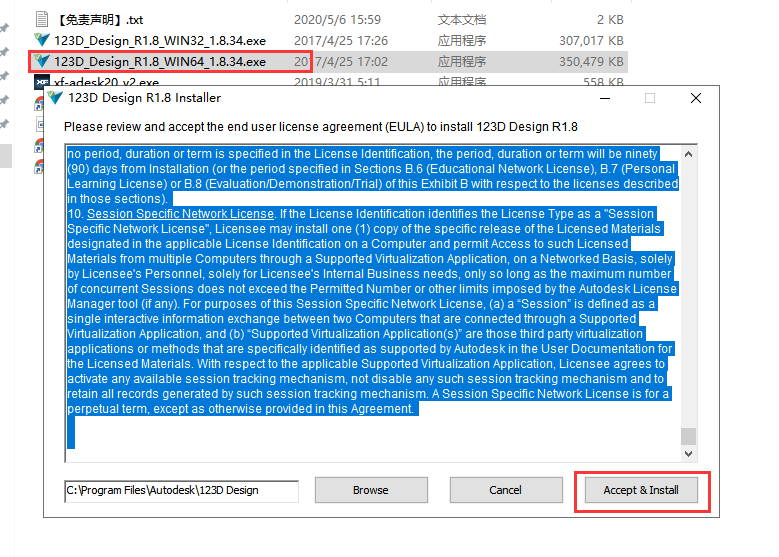Click the underlined Session Specific Network License heading
779x557 pixels.
pyautogui.click(x=180, y=214)
